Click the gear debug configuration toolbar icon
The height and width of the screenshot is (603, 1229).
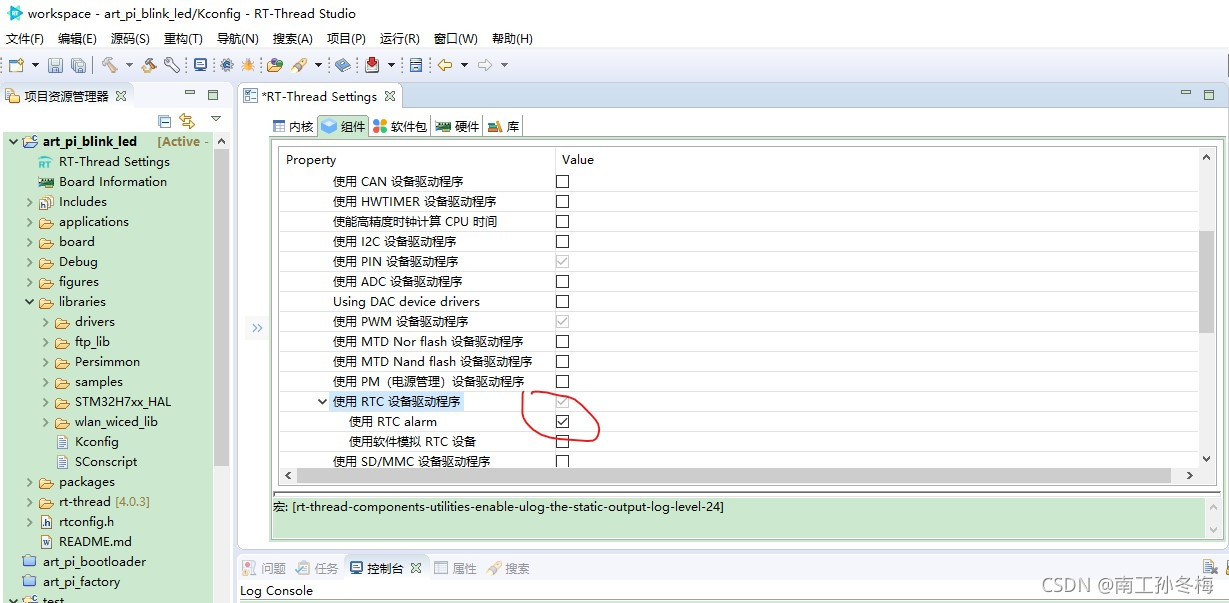(227, 65)
